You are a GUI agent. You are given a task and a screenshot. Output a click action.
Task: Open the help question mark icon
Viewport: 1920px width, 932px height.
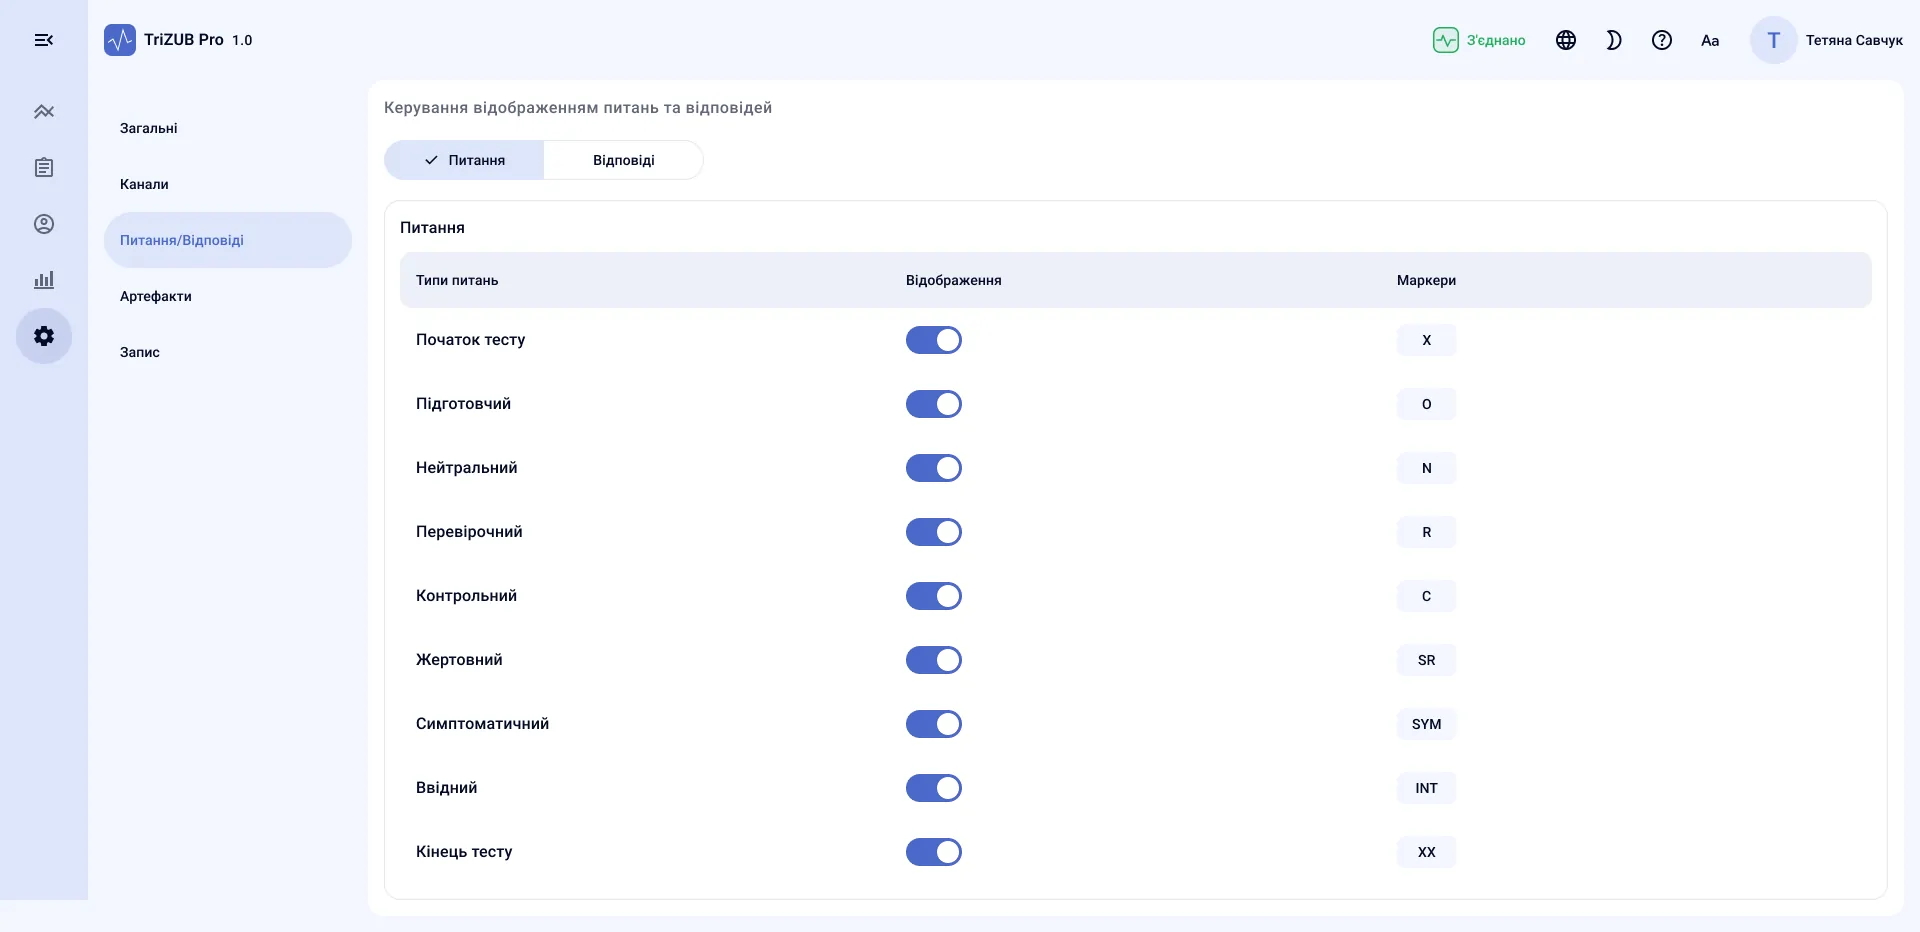click(x=1662, y=40)
